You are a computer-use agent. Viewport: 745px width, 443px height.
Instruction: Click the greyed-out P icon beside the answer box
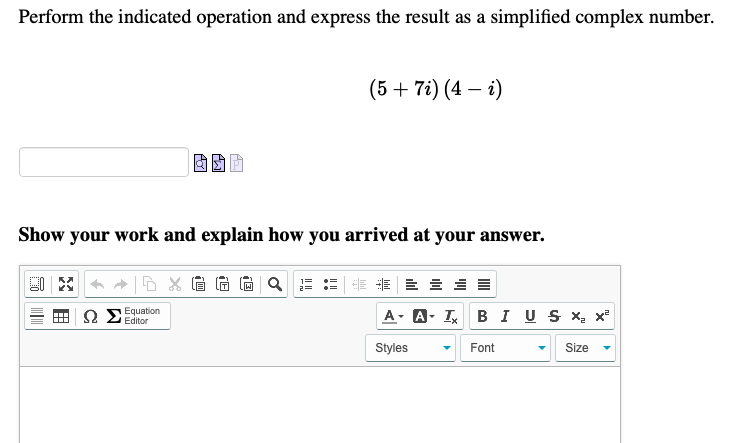pyautogui.click(x=236, y=163)
